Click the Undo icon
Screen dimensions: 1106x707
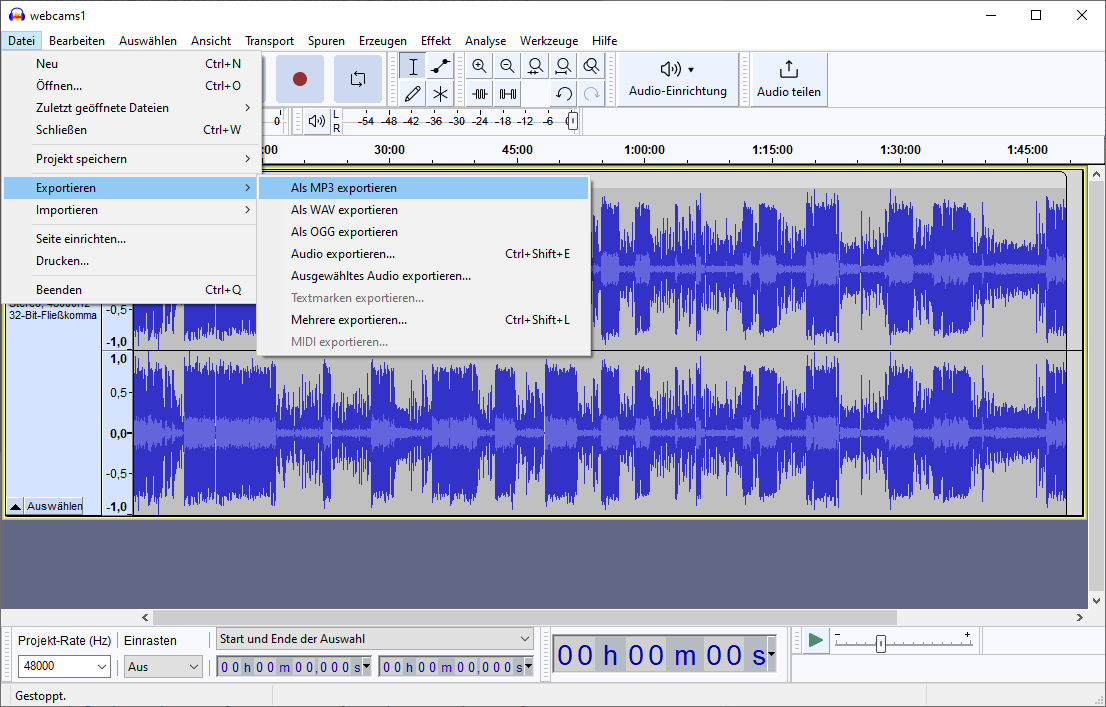pos(562,93)
